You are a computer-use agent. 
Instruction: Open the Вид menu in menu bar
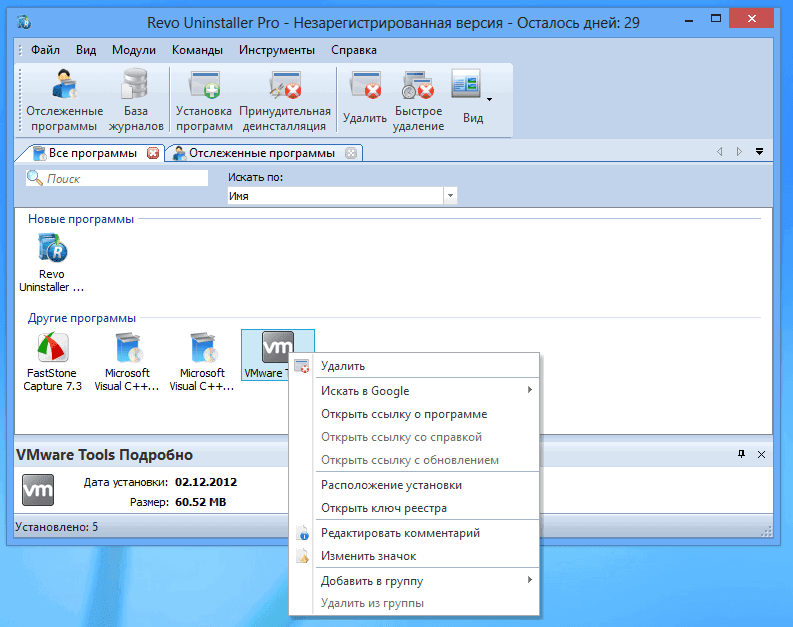86,50
